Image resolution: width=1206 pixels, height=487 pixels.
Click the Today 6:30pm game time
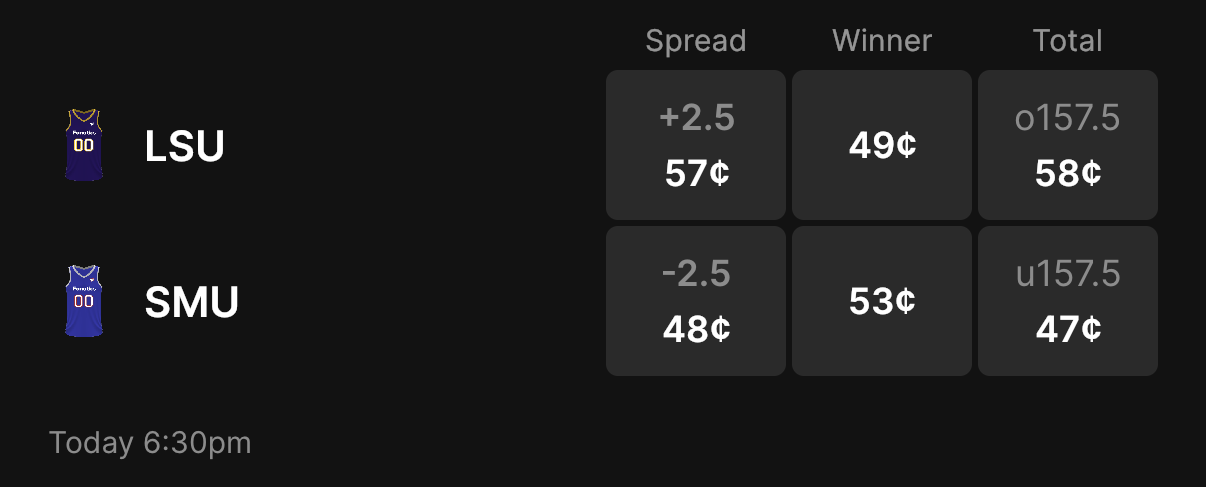(x=150, y=442)
